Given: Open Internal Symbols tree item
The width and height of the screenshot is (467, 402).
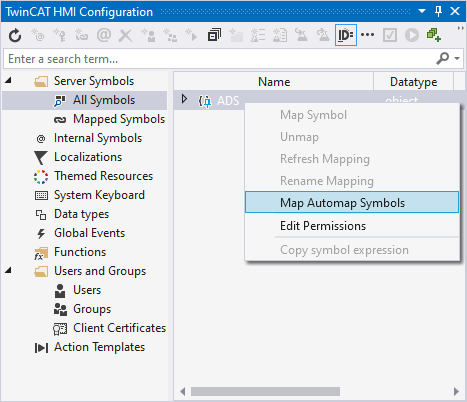Looking at the screenshot, I should (98, 138).
